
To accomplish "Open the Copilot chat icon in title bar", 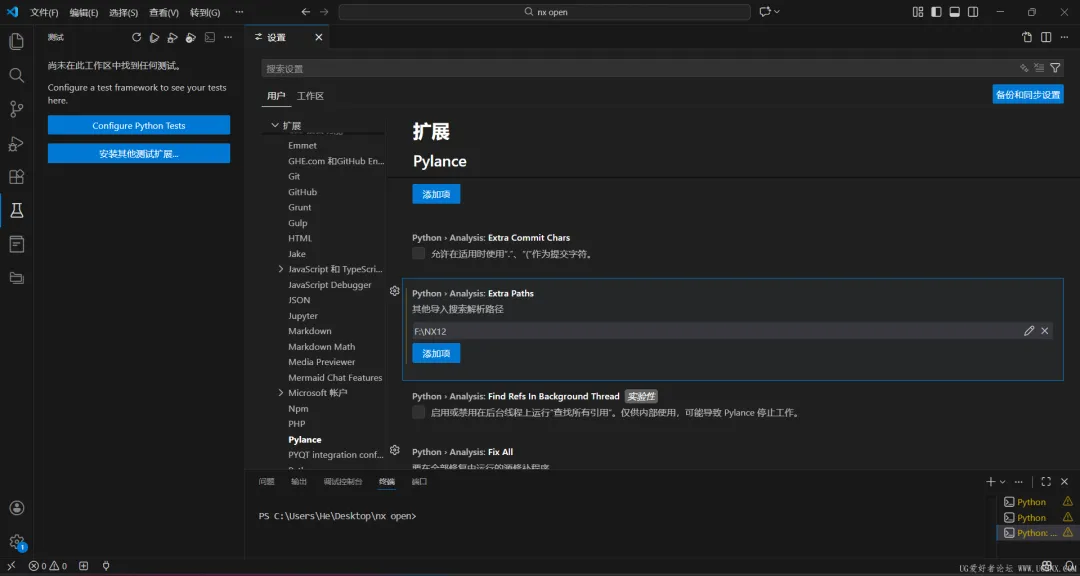I will point(765,12).
